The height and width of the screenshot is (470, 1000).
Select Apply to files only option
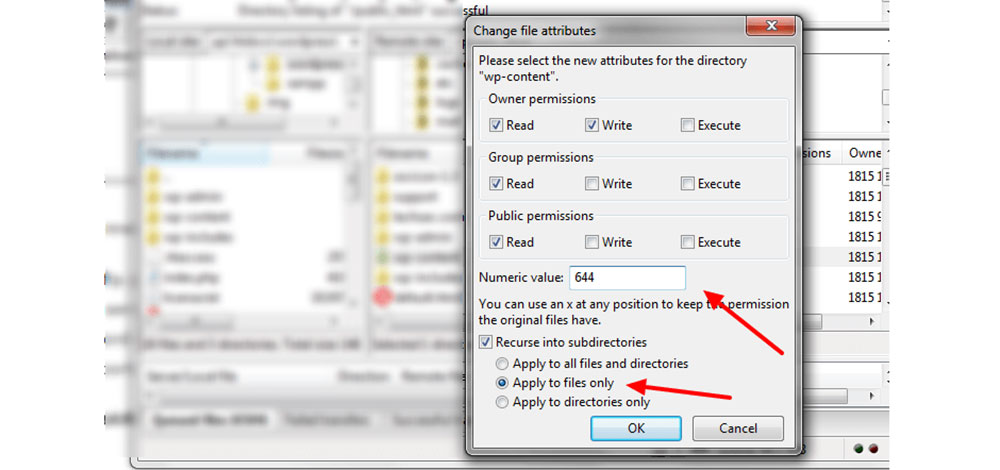503,383
